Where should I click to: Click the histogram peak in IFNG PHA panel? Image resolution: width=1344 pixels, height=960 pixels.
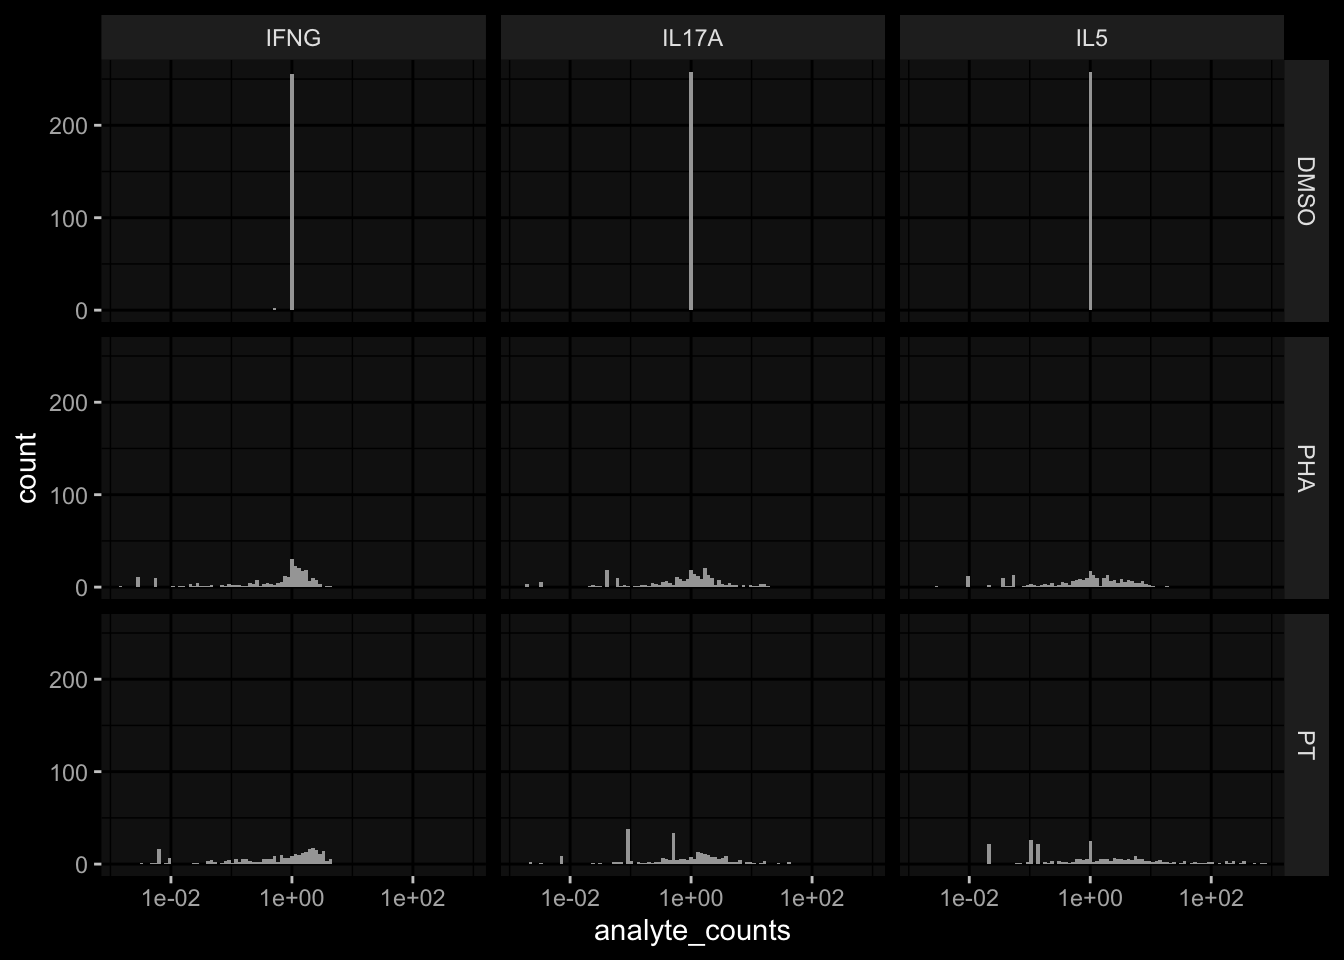coord(292,573)
